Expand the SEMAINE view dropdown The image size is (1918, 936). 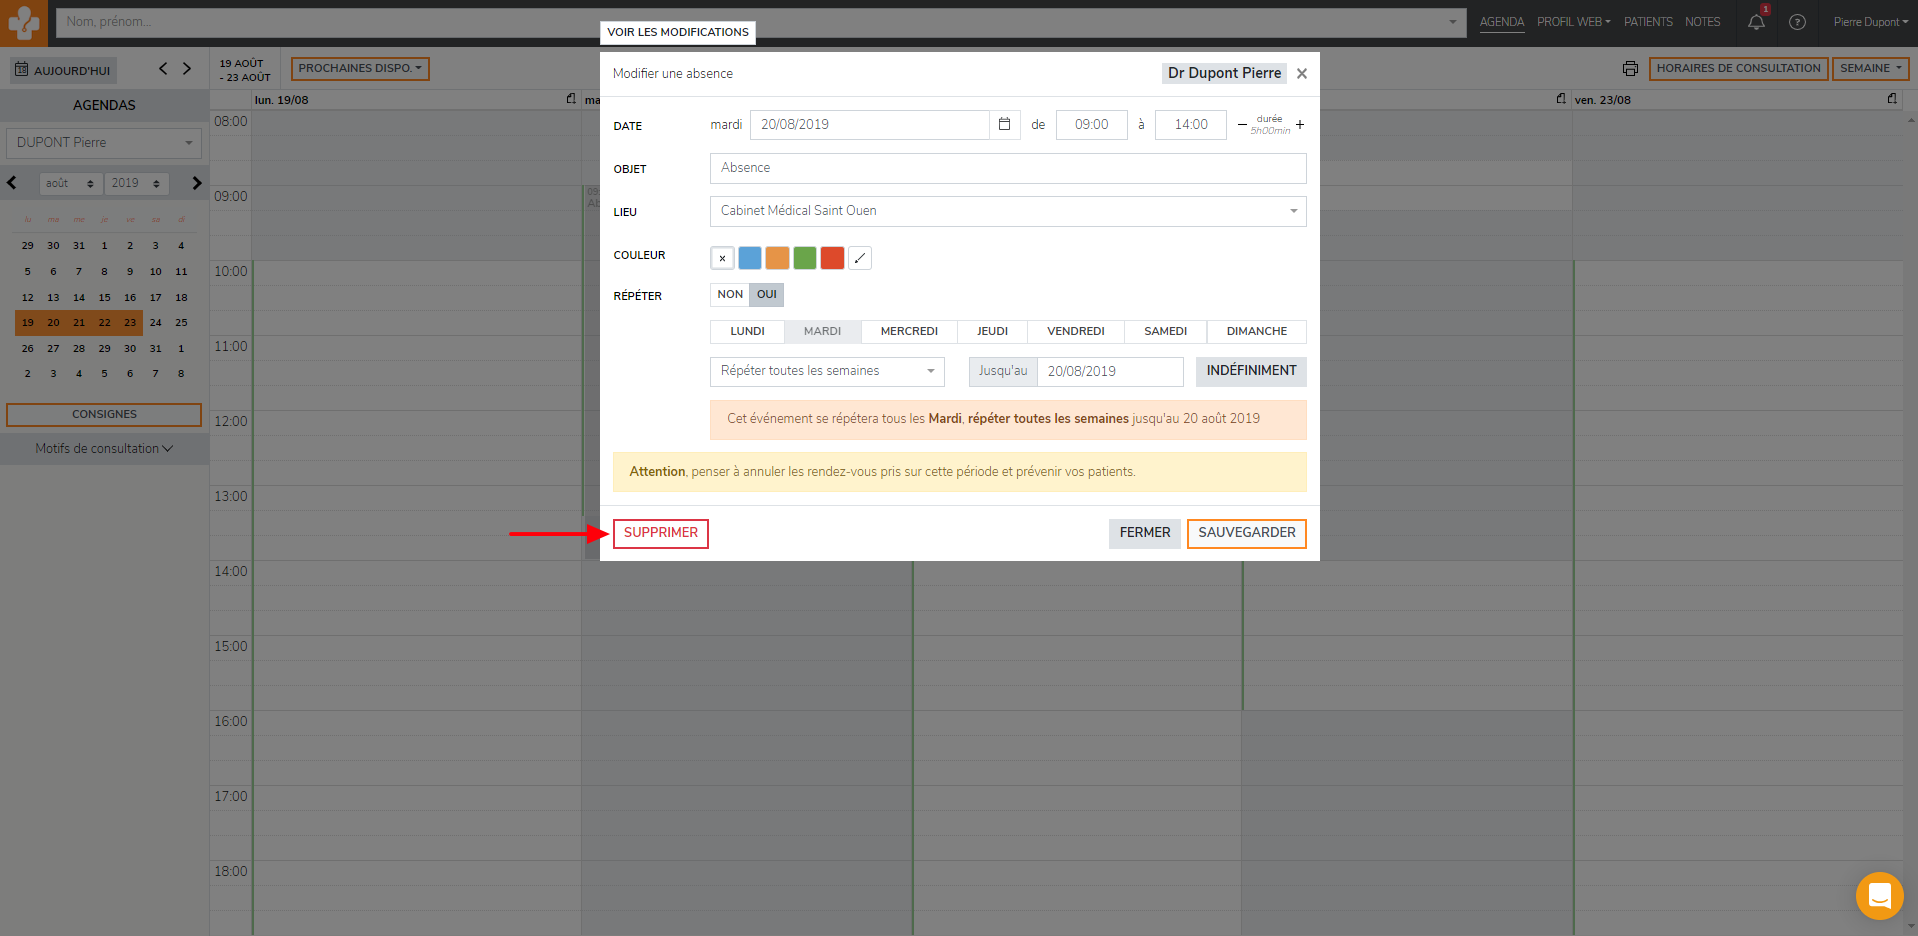click(1870, 69)
